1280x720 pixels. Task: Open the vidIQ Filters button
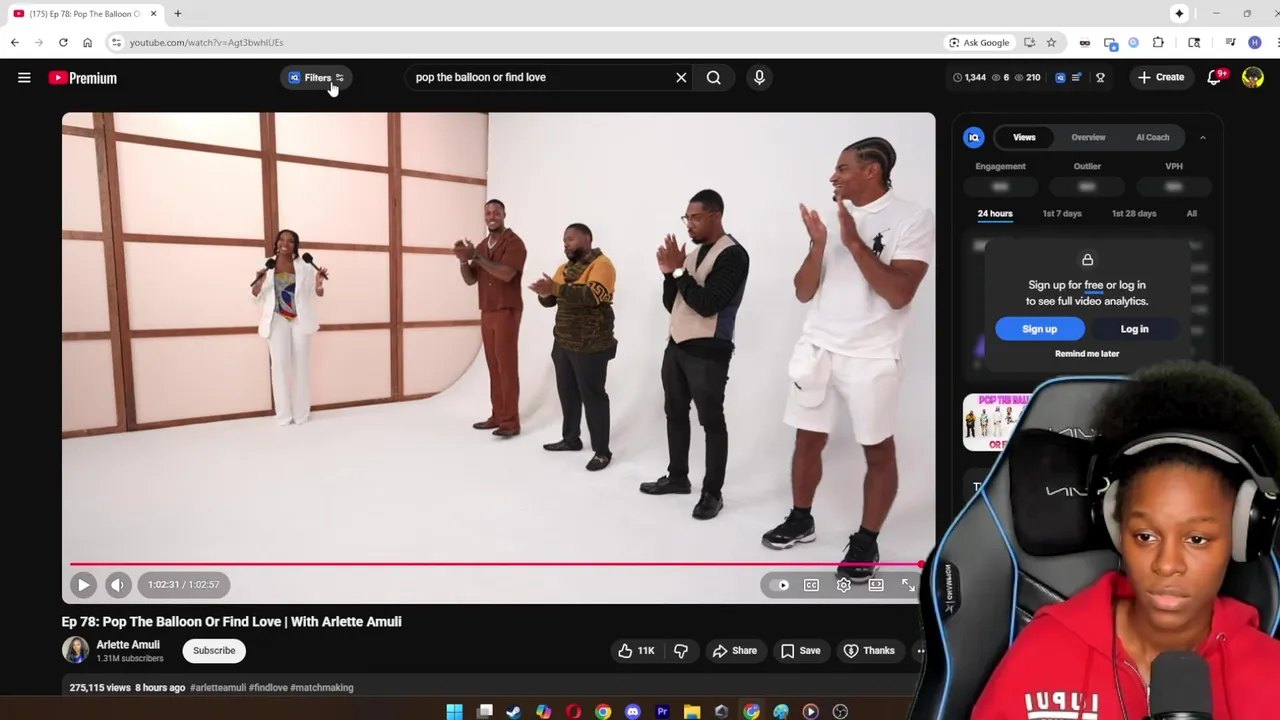[316, 77]
